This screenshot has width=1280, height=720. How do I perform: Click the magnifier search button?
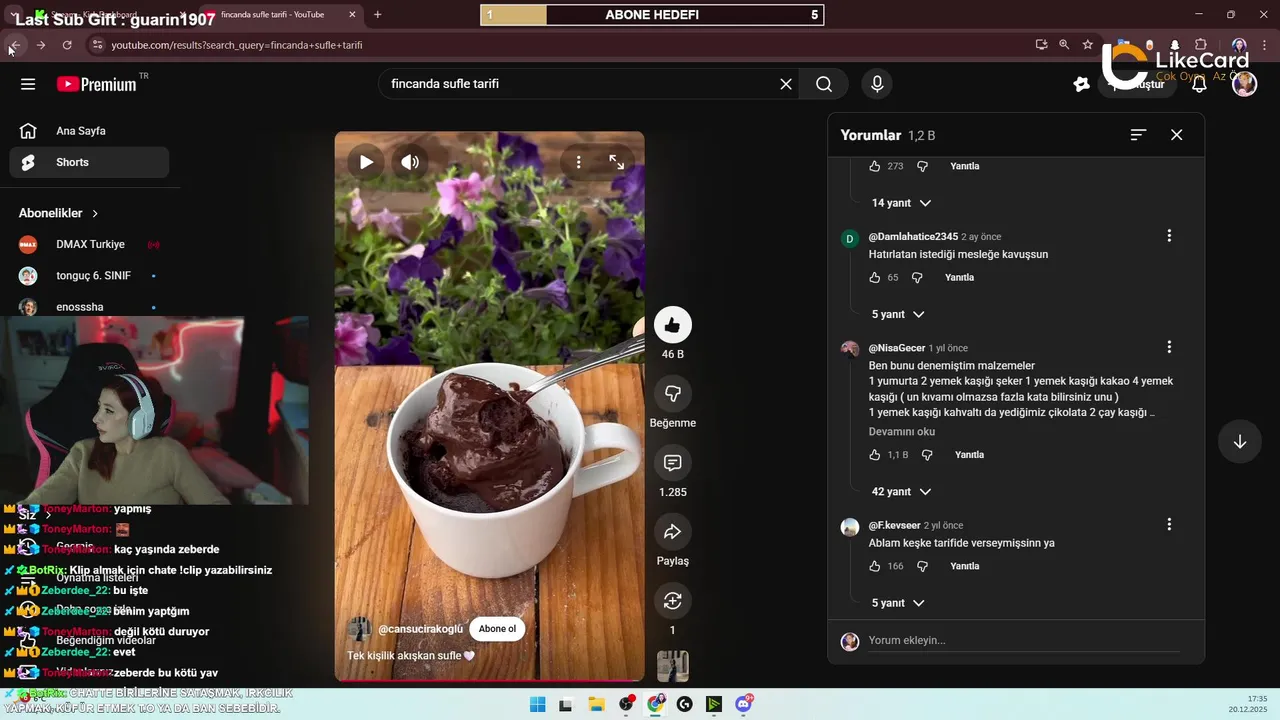pyautogui.click(x=824, y=84)
